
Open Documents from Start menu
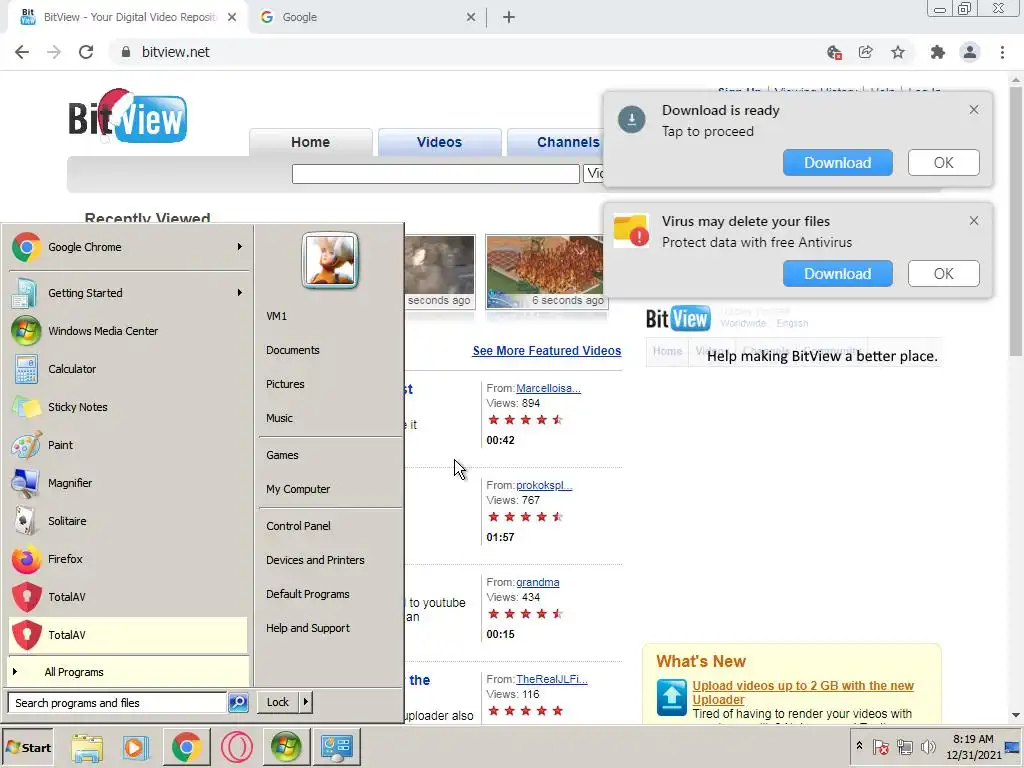coord(293,350)
